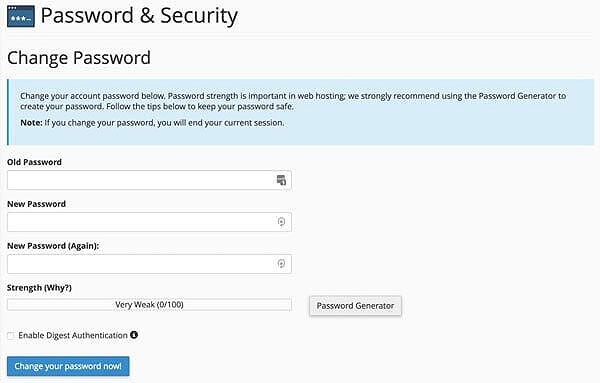
Task: Click the New Password (Again) label
Action: click(x=53, y=246)
